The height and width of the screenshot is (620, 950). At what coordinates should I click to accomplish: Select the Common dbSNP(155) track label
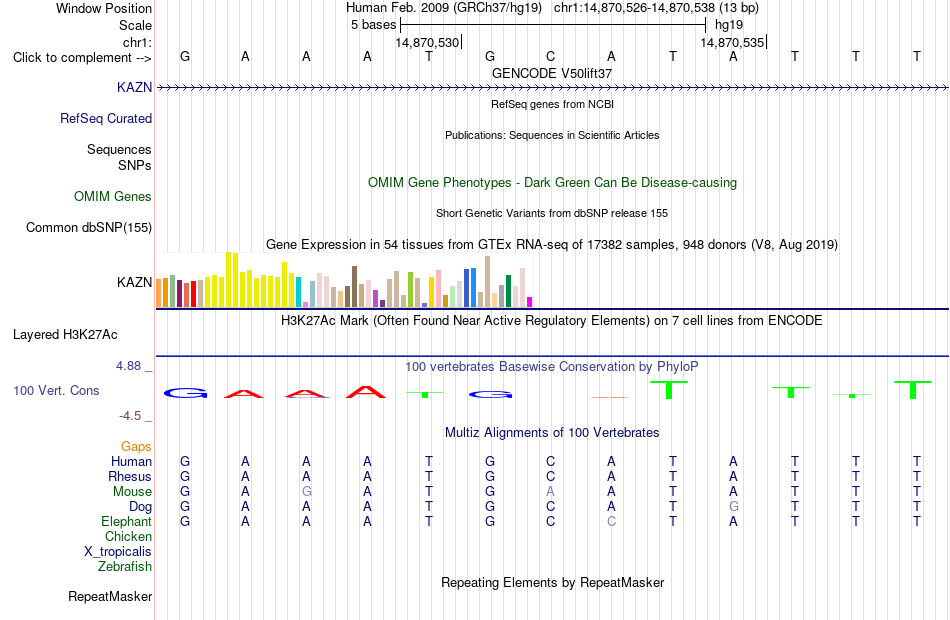click(x=89, y=227)
